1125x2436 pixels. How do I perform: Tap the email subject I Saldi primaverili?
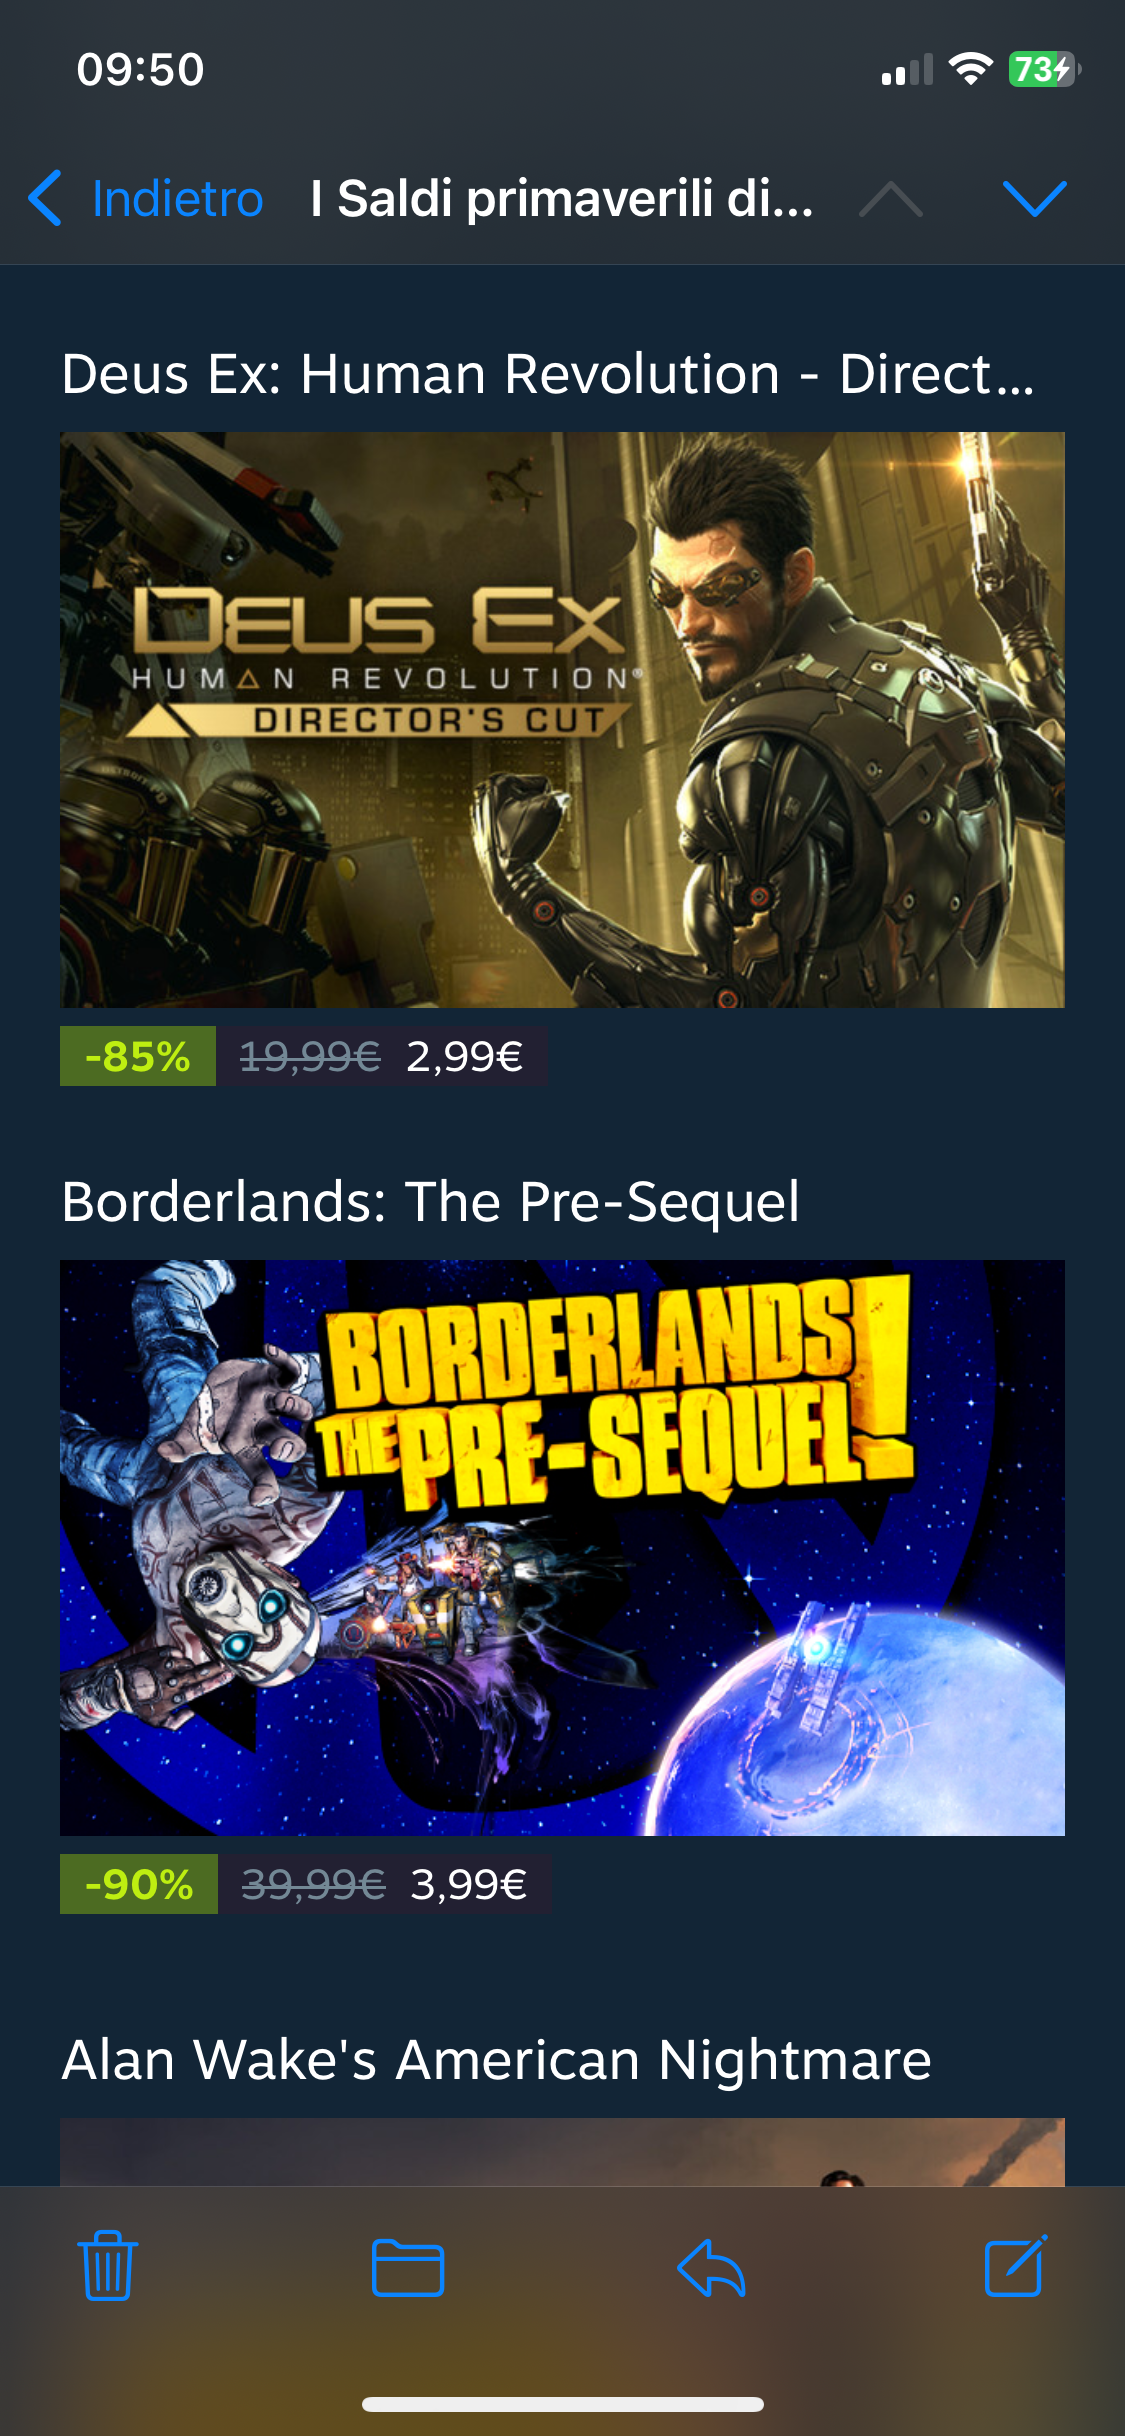[x=562, y=198]
